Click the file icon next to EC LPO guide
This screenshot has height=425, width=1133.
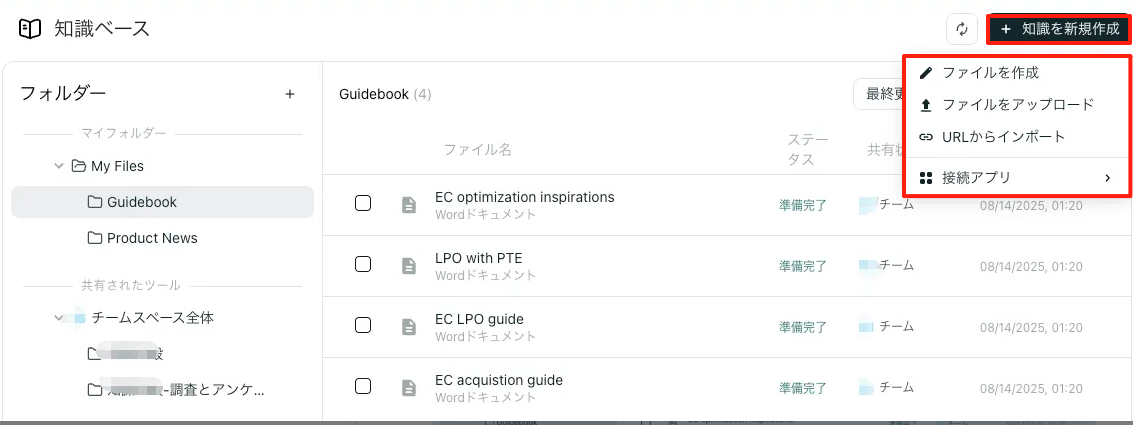pos(408,326)
